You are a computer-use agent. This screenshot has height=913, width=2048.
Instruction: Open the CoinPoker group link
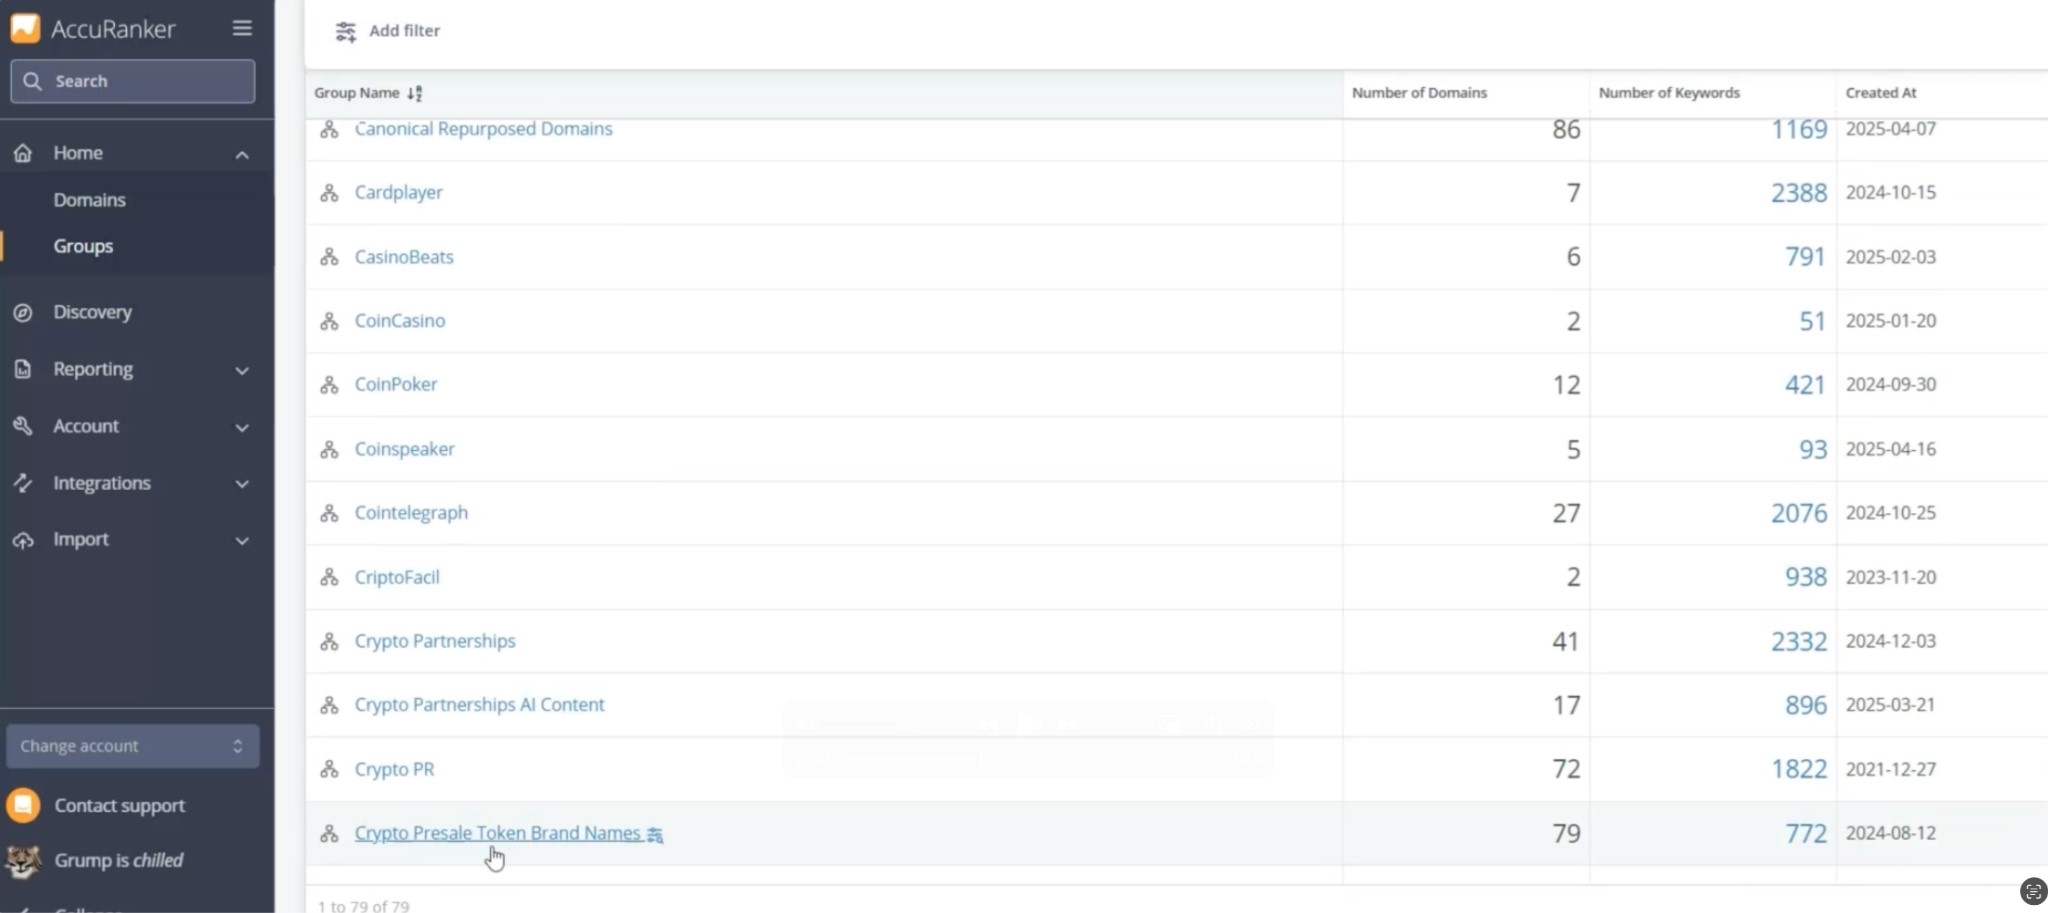[x=396, y=384]
